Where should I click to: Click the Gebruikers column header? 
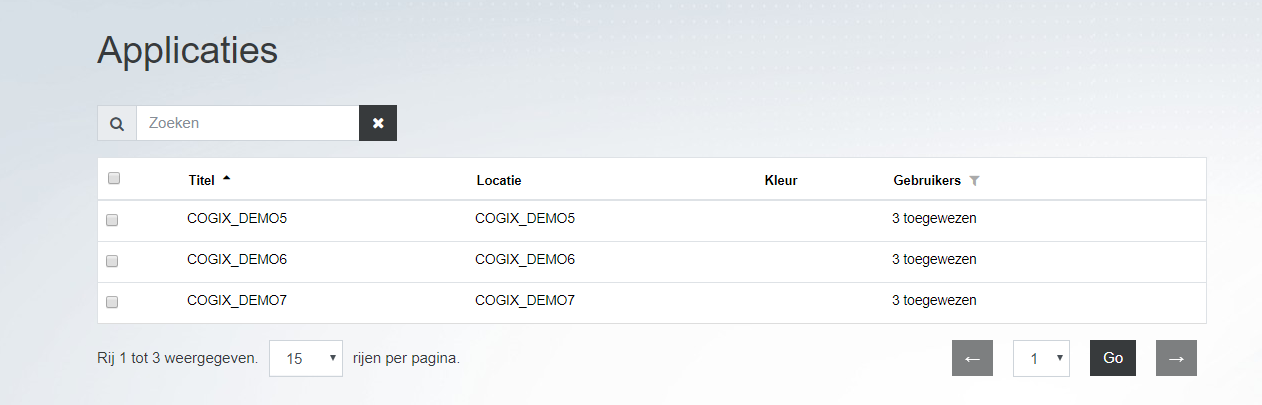927,181
